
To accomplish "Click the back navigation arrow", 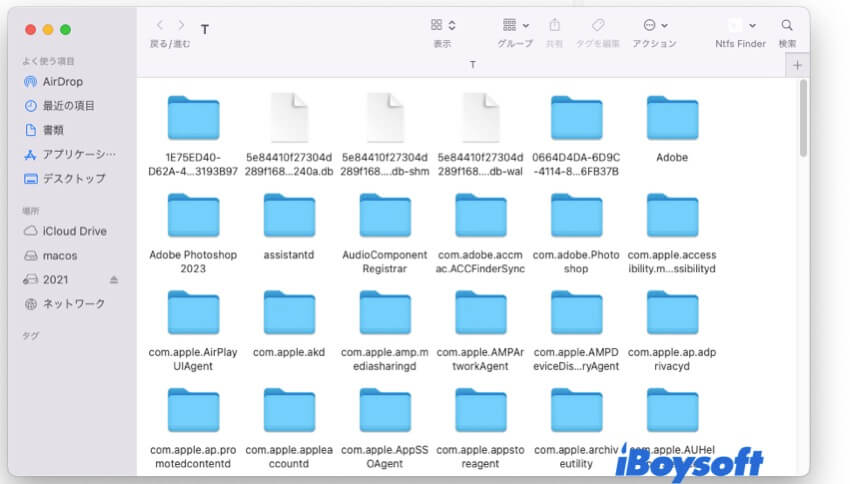I will (x=160, y=25).
